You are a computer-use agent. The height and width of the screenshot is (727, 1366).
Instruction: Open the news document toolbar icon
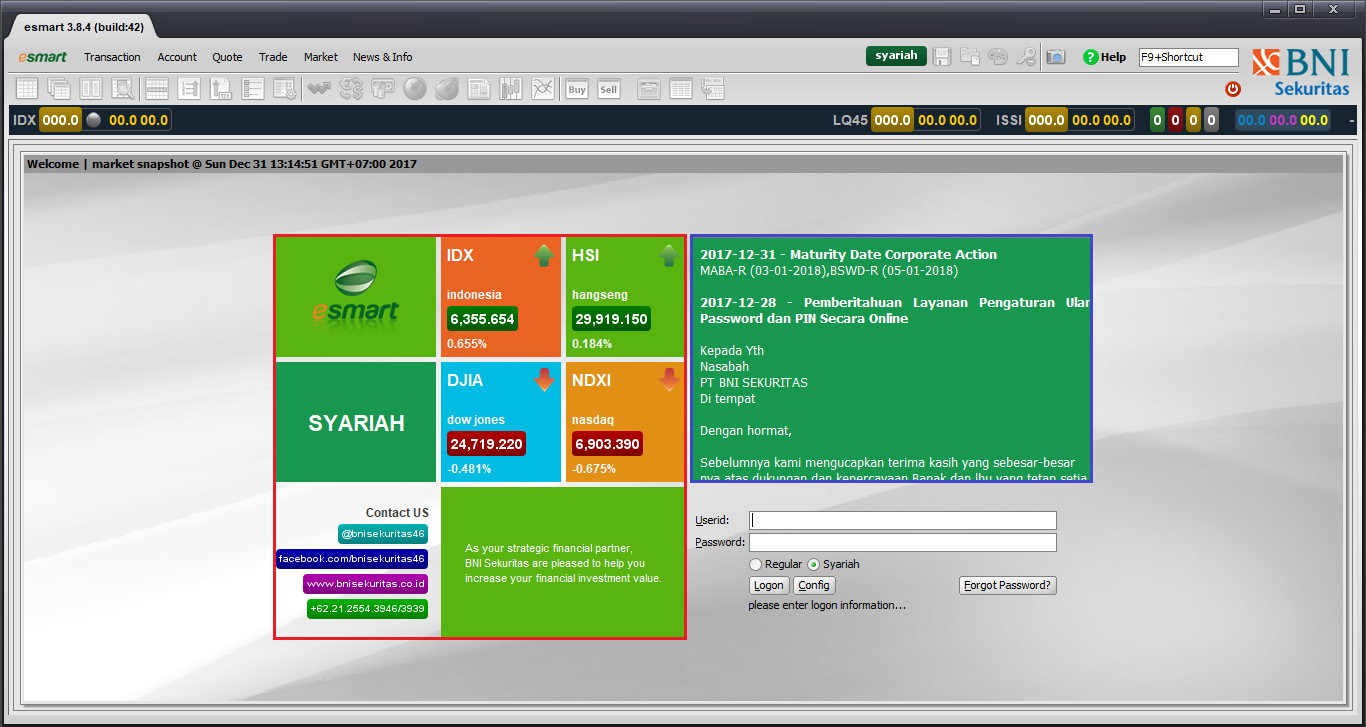click(x=479, y=89)
